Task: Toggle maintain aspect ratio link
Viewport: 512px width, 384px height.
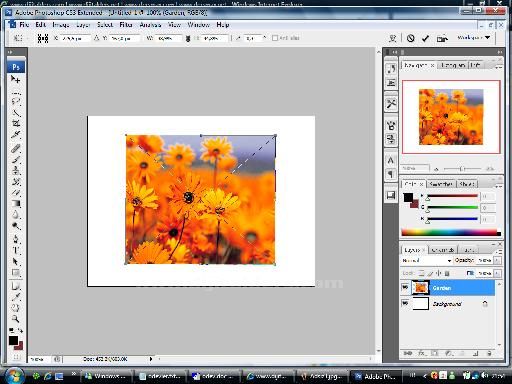Action: 188,39
